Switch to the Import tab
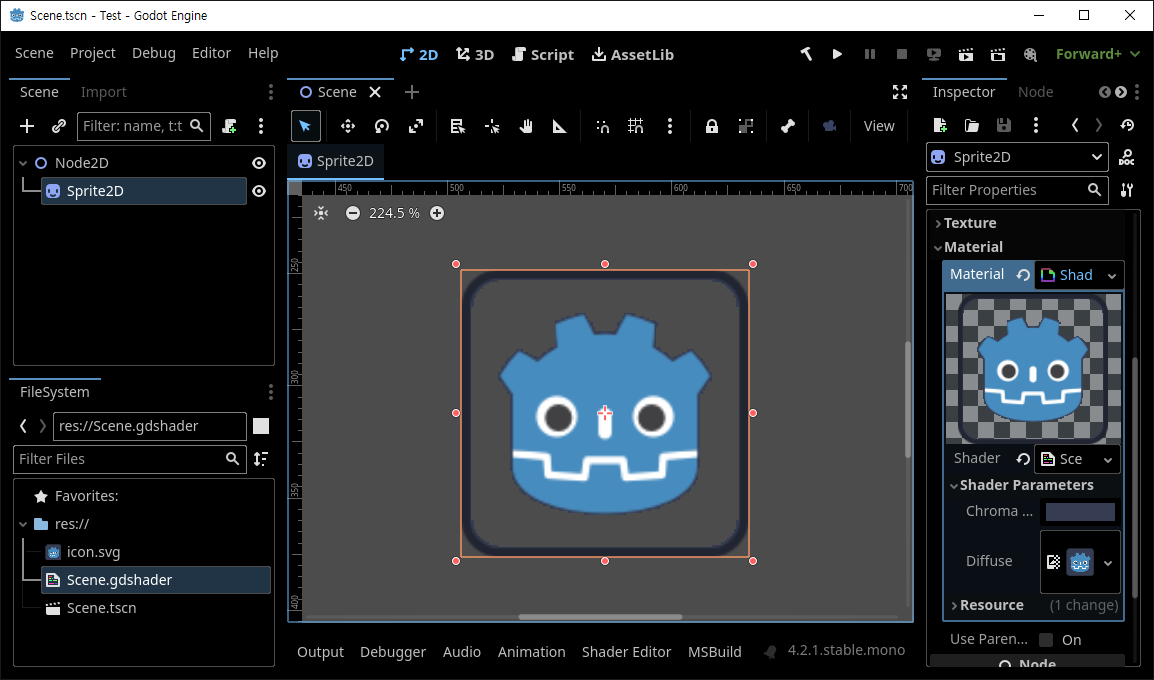The height and width of the screenshot is (680, 1154). point(104,92)
